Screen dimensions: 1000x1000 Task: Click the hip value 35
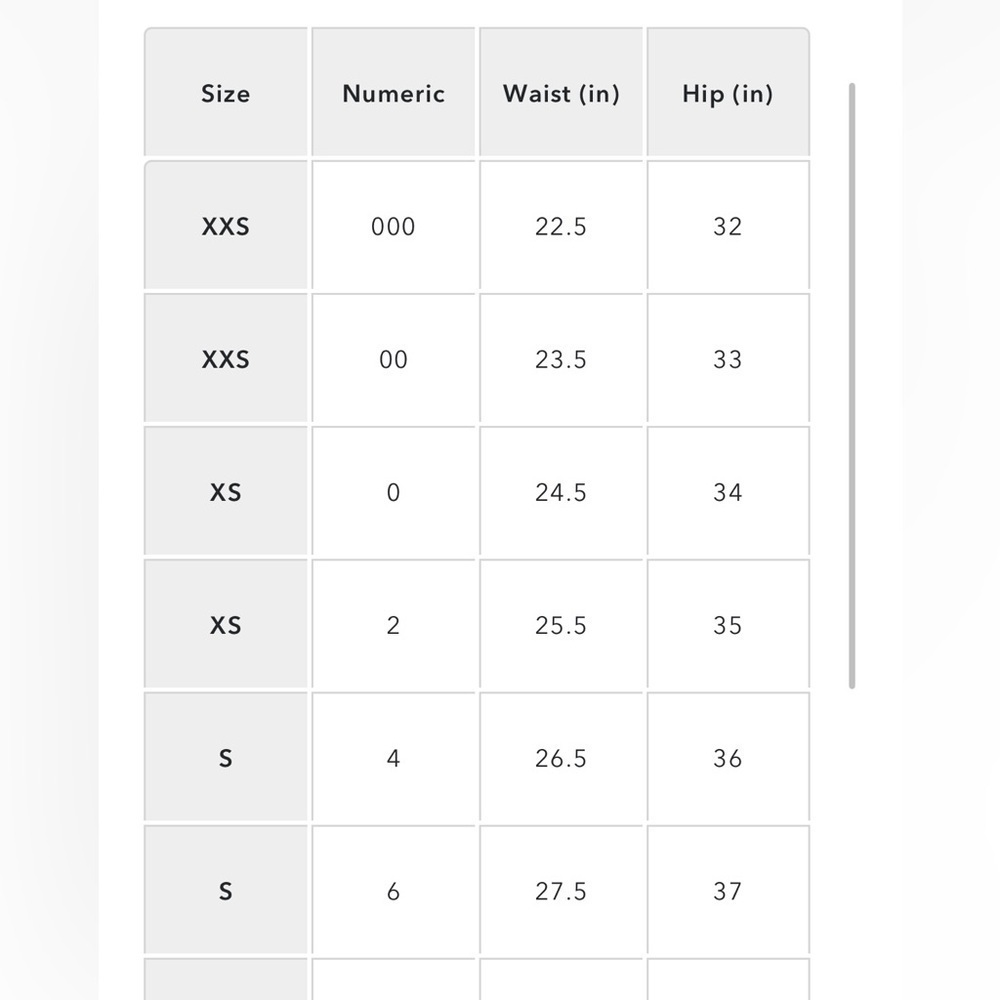tap(728, 624)
